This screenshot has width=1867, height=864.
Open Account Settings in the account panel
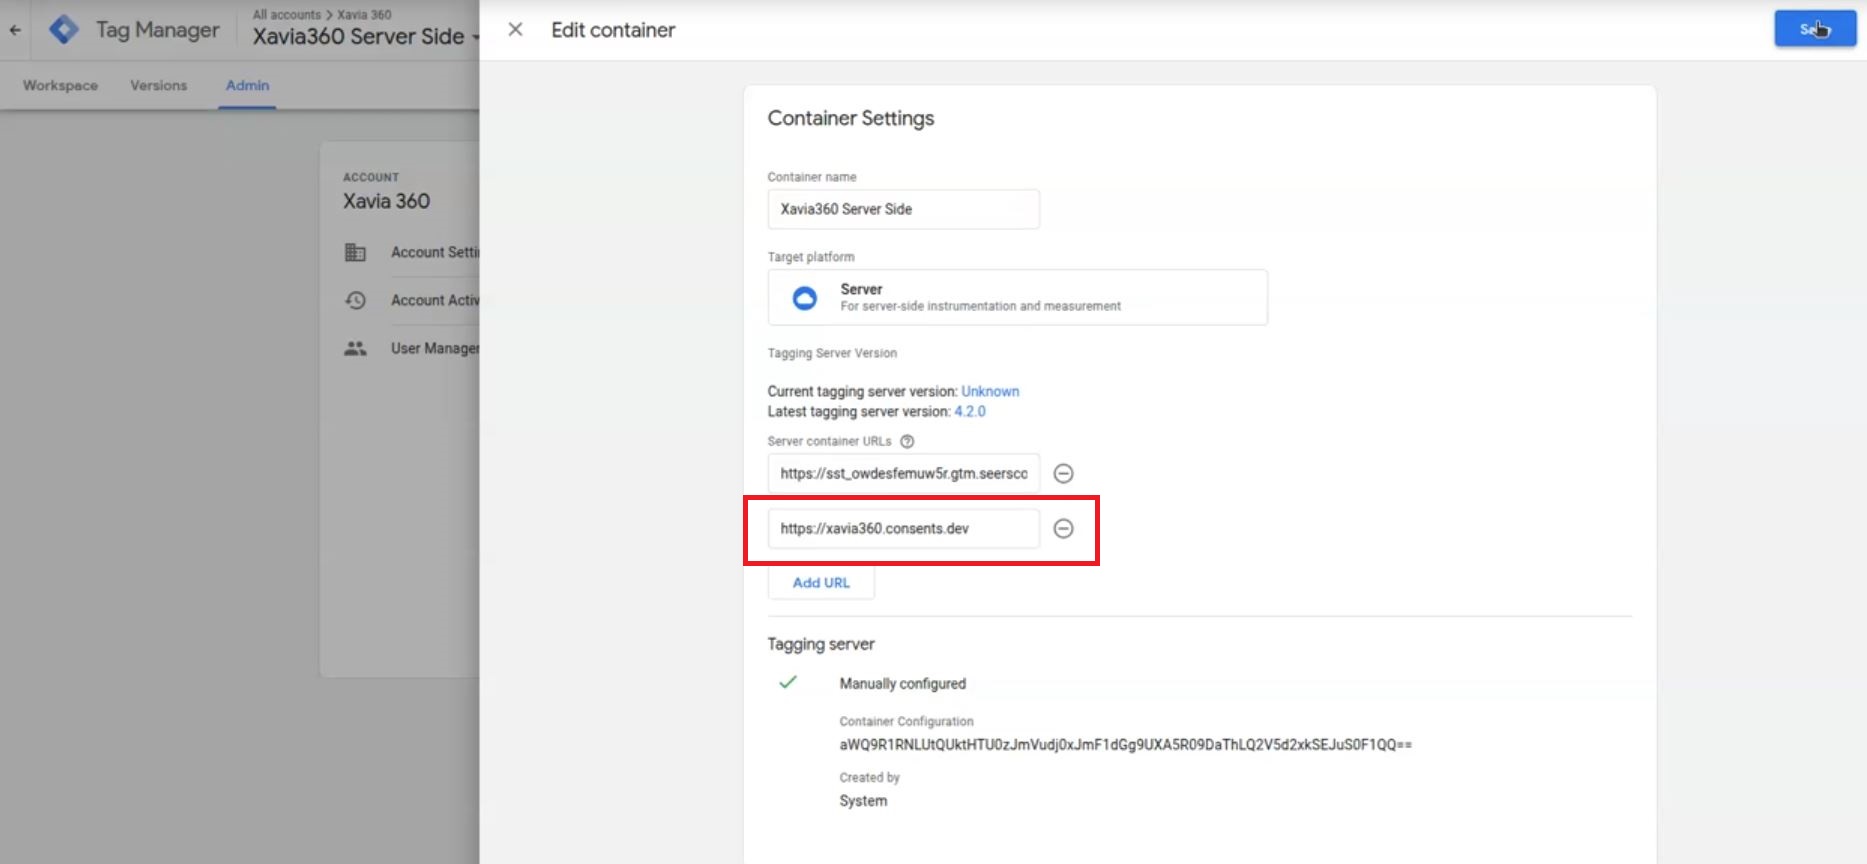coord(435,252)
